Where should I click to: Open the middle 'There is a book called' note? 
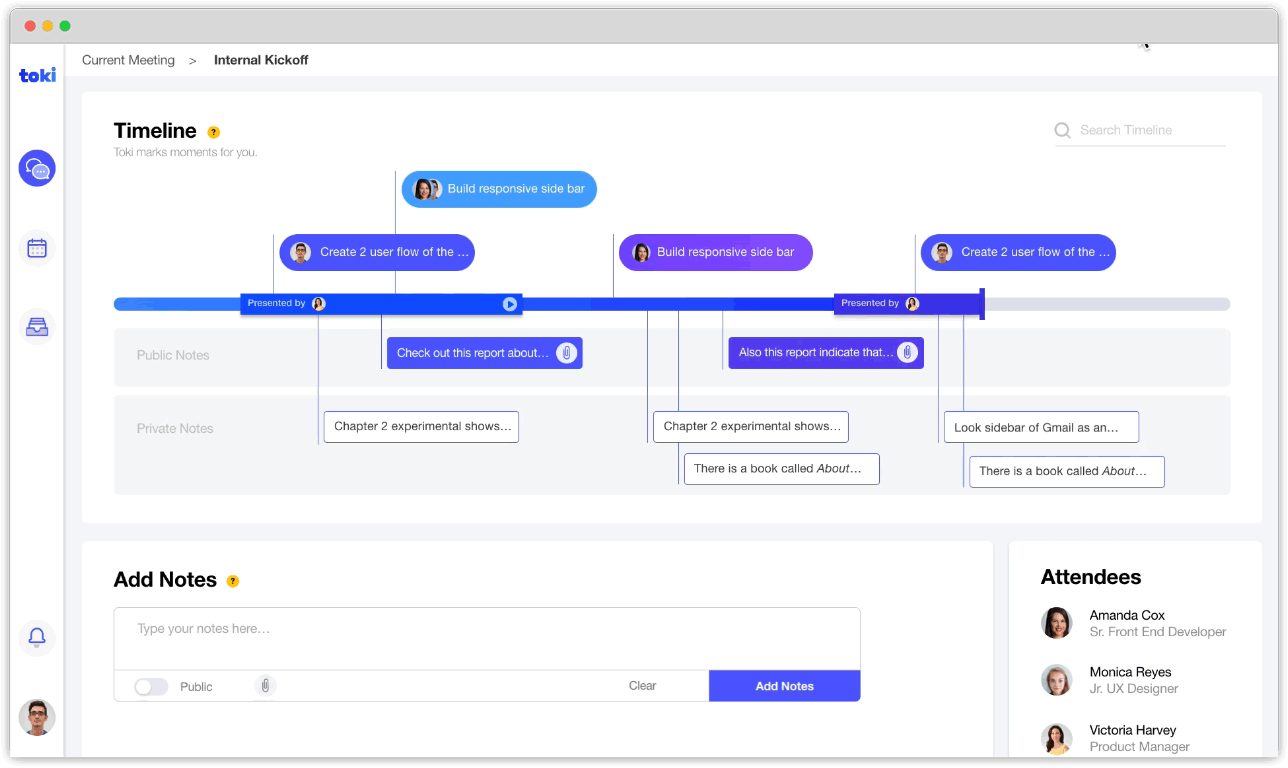pos(781,469)
